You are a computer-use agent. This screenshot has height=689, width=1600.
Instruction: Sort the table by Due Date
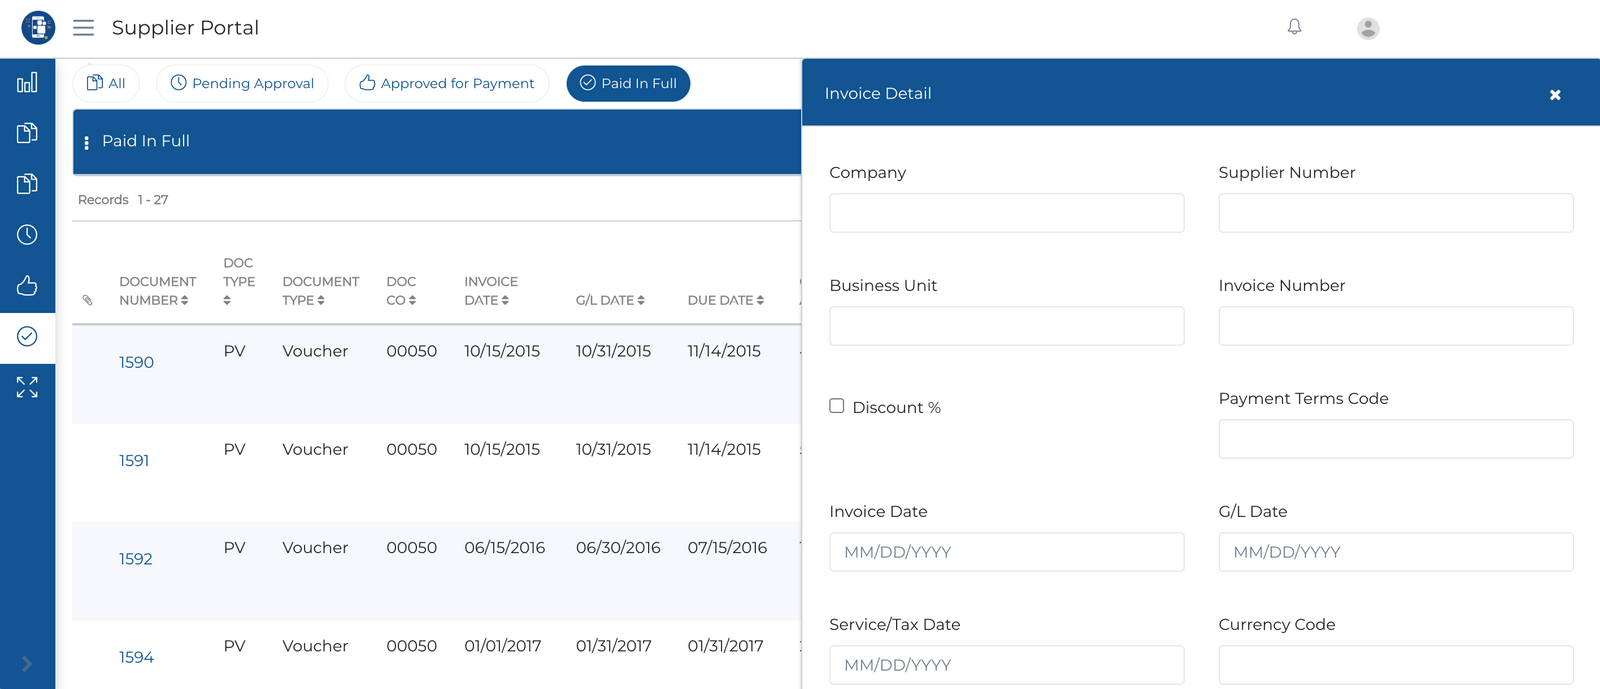(726, 300)
